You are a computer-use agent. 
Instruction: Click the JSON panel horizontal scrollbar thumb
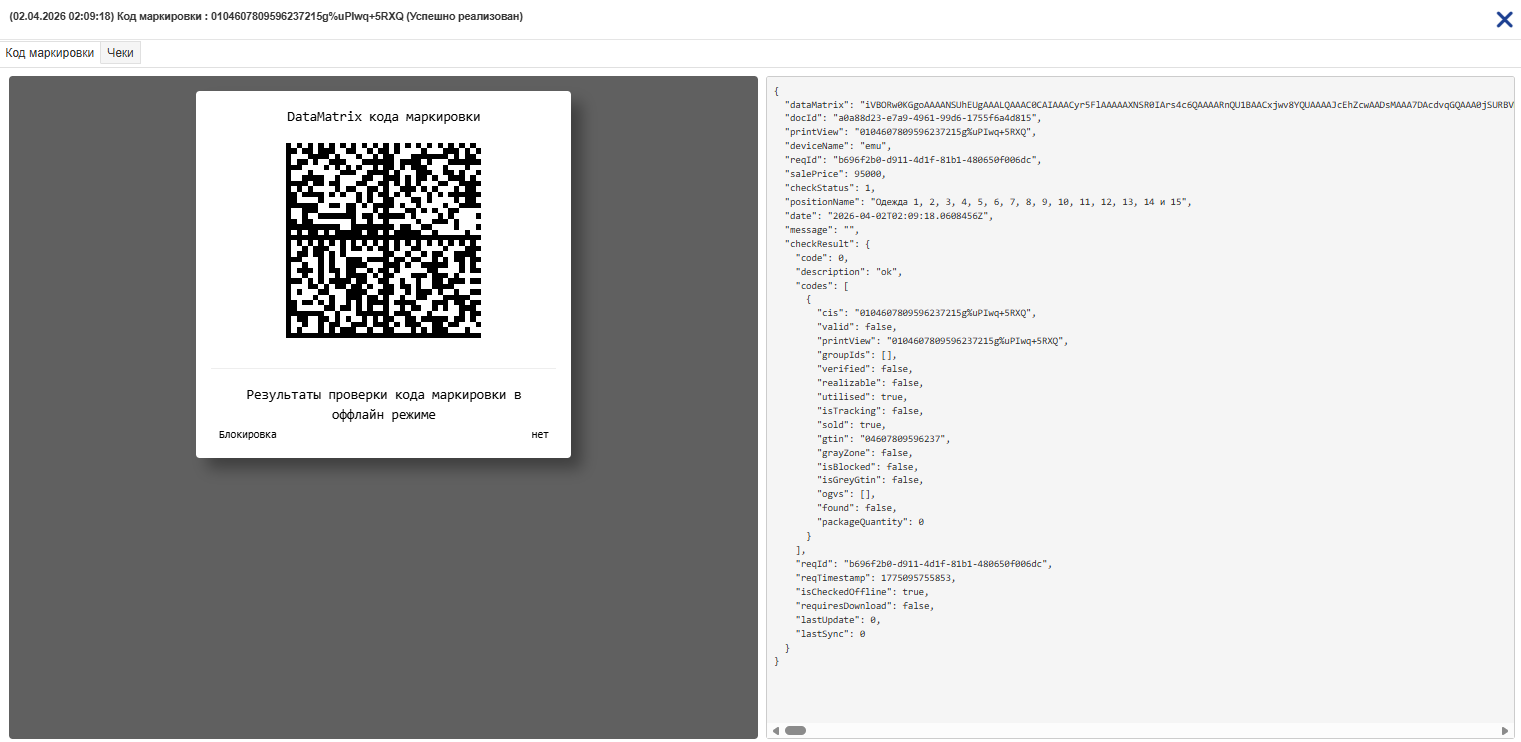click(x=795, y=730)
